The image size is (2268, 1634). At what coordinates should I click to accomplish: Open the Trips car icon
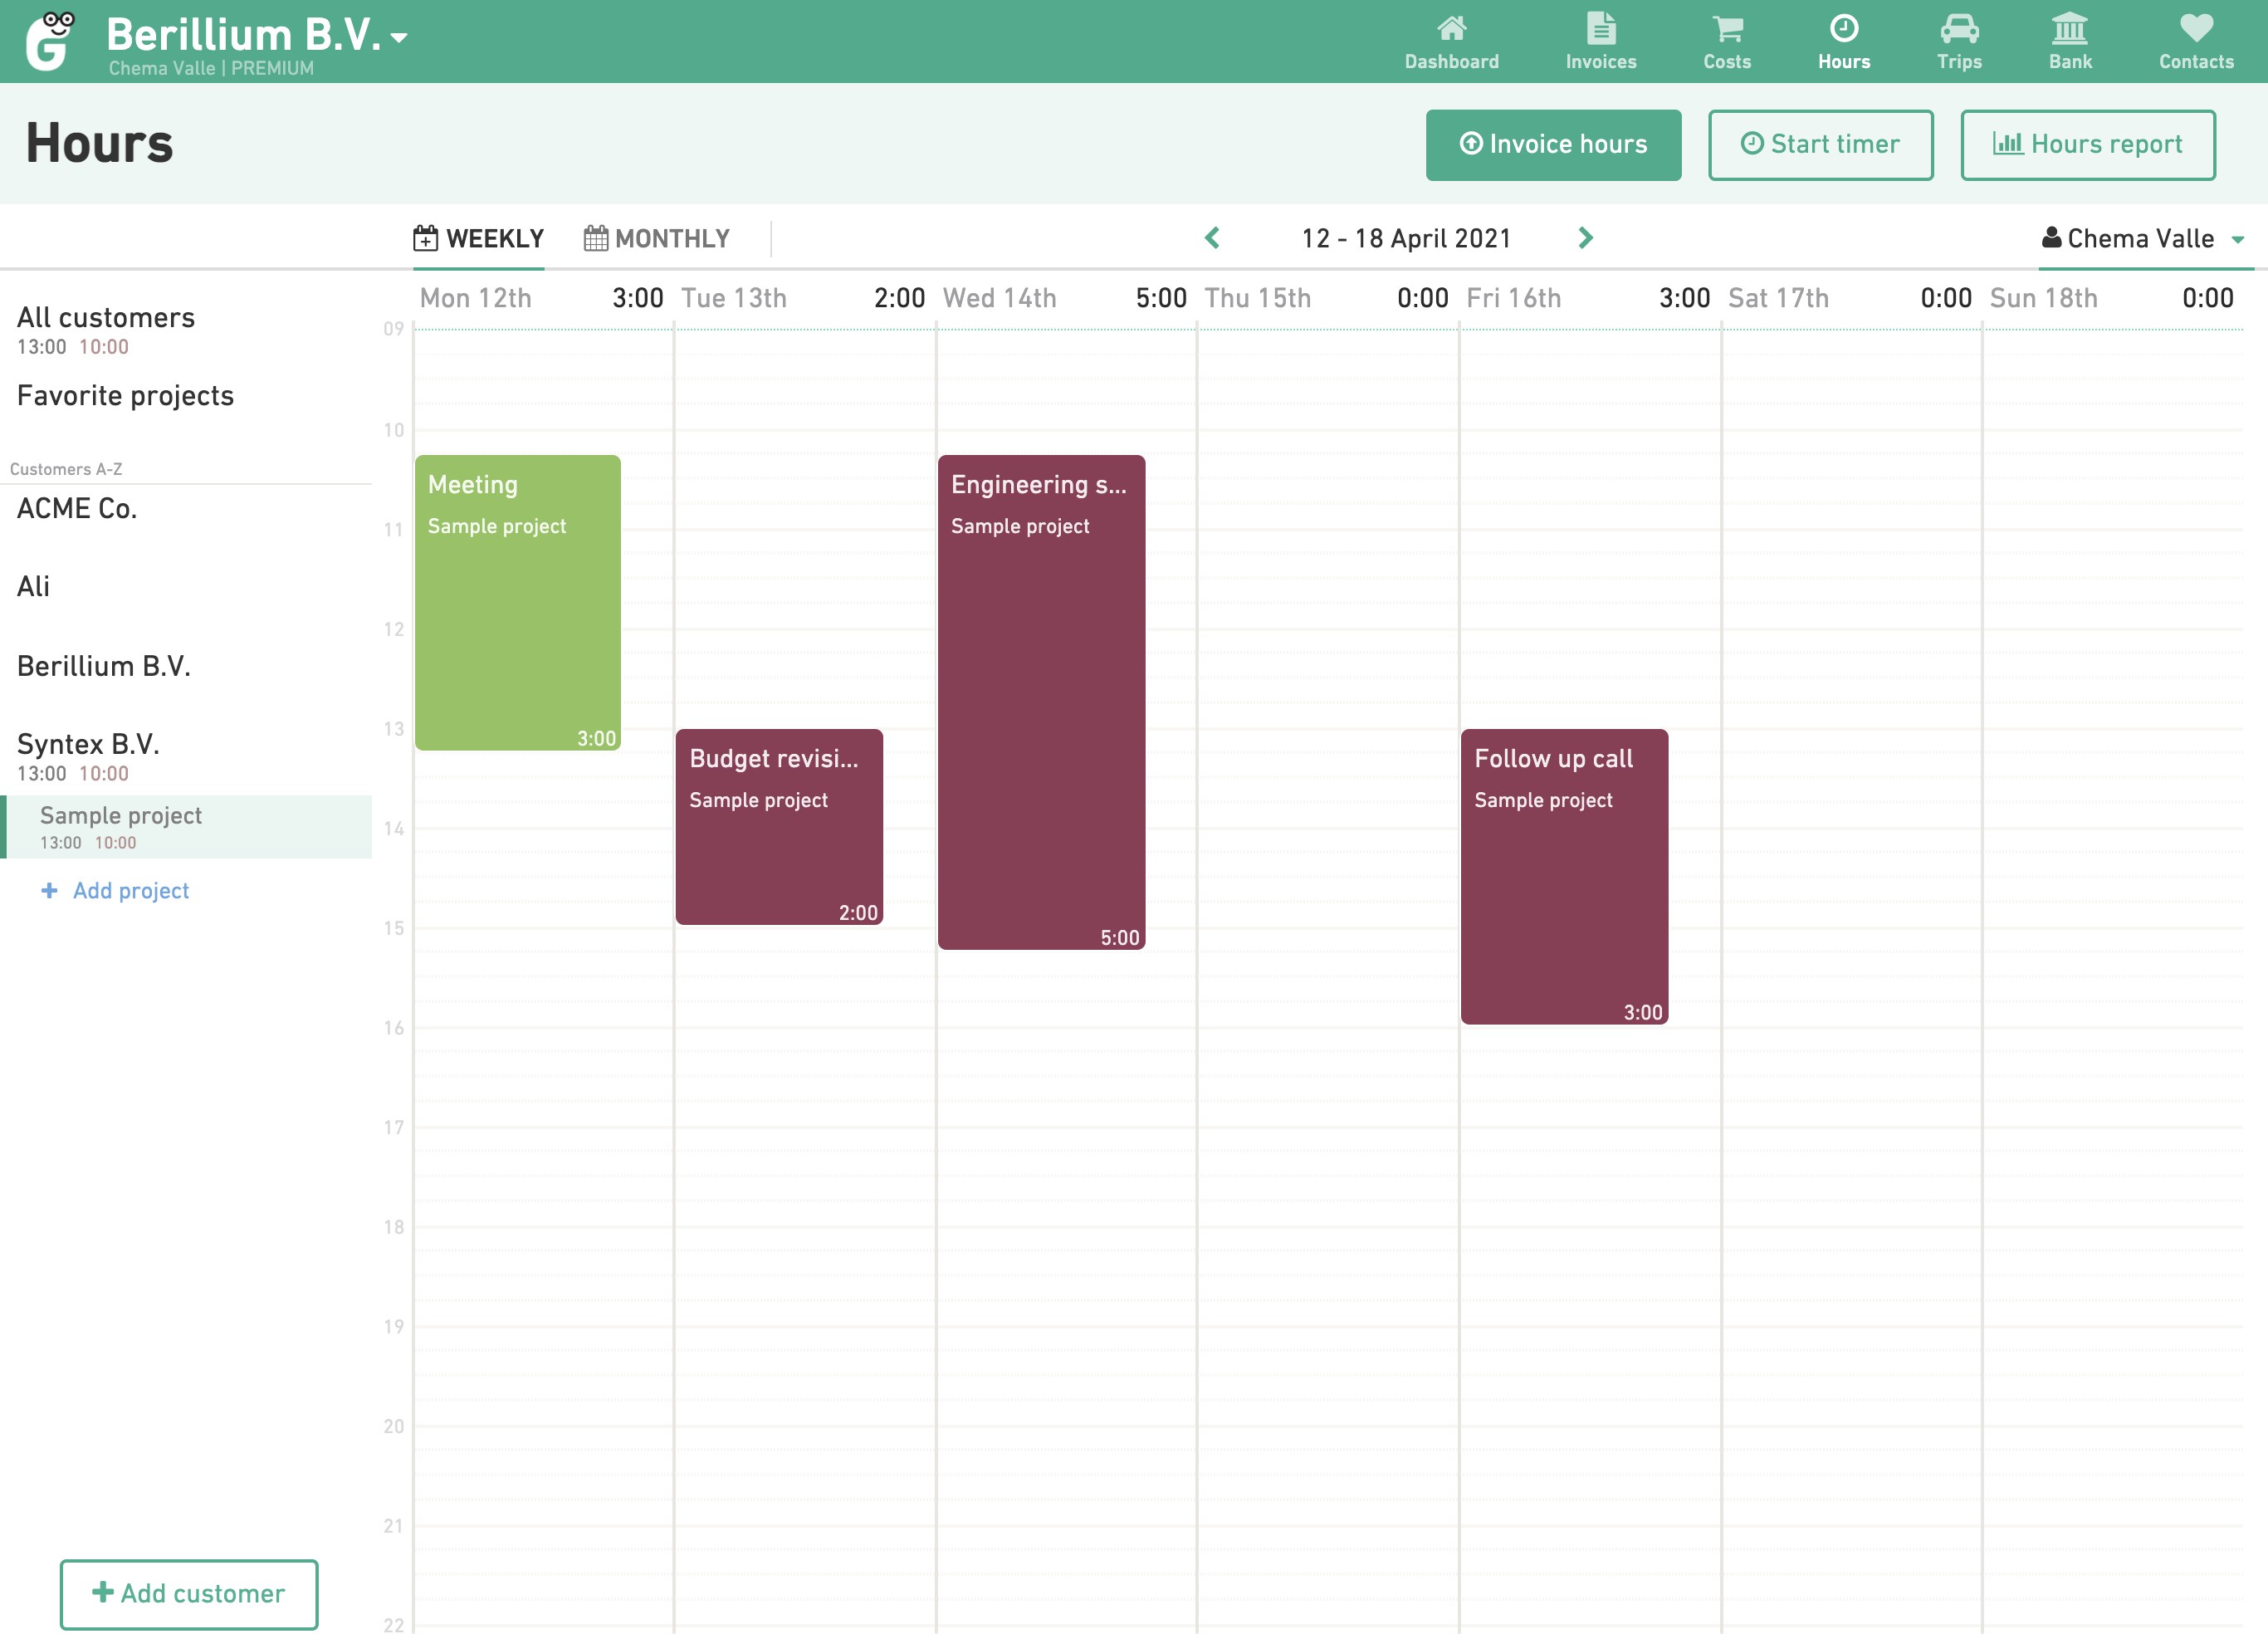[1958, 29]
